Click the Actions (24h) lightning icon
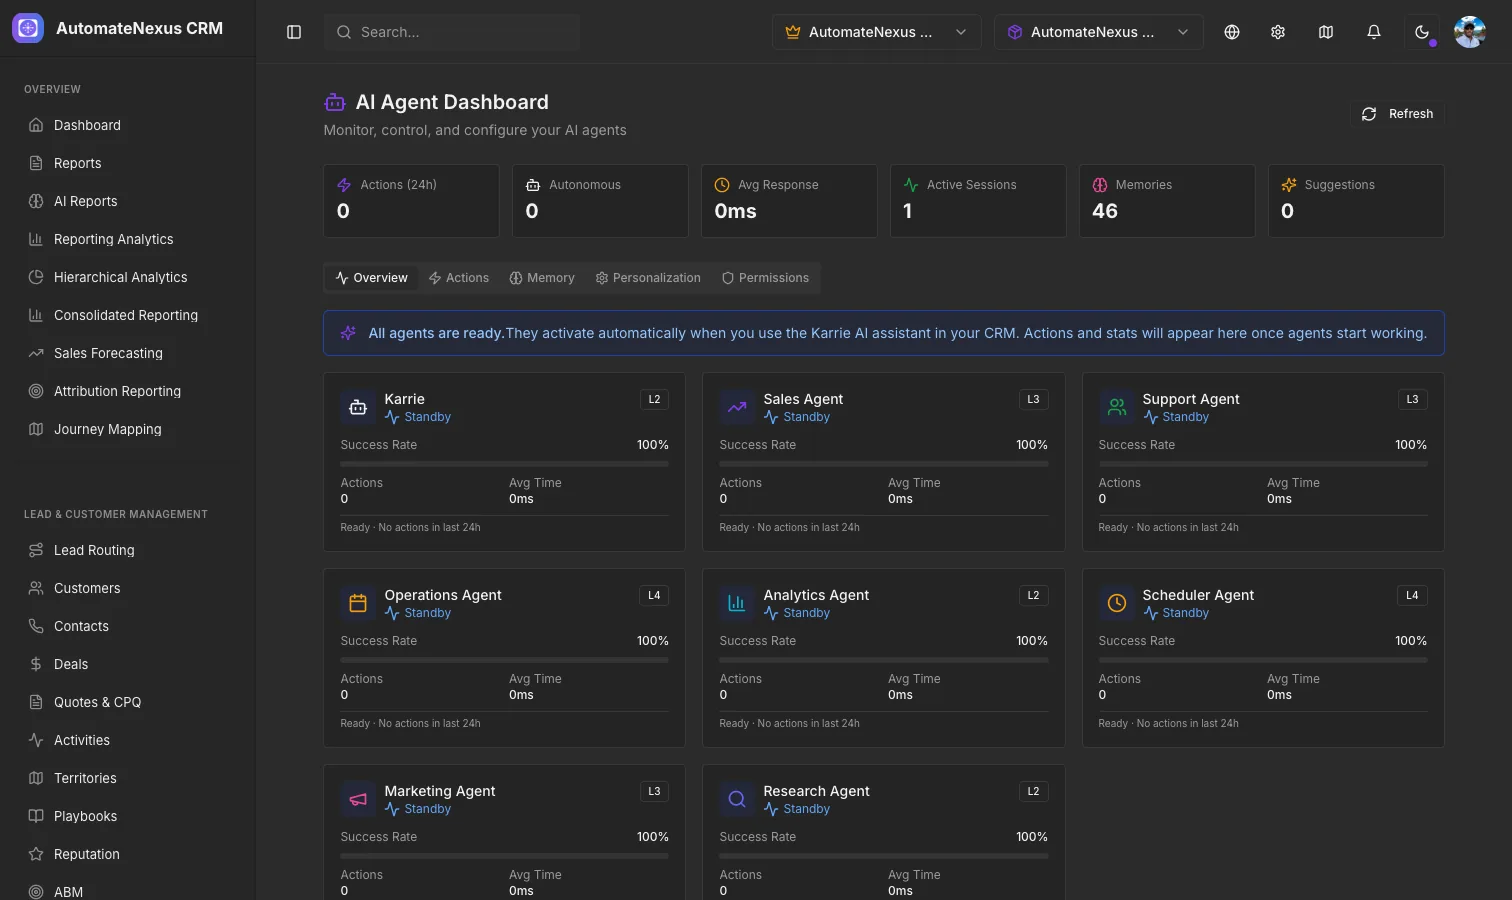The image size is (1512, 900). point(344,185)
